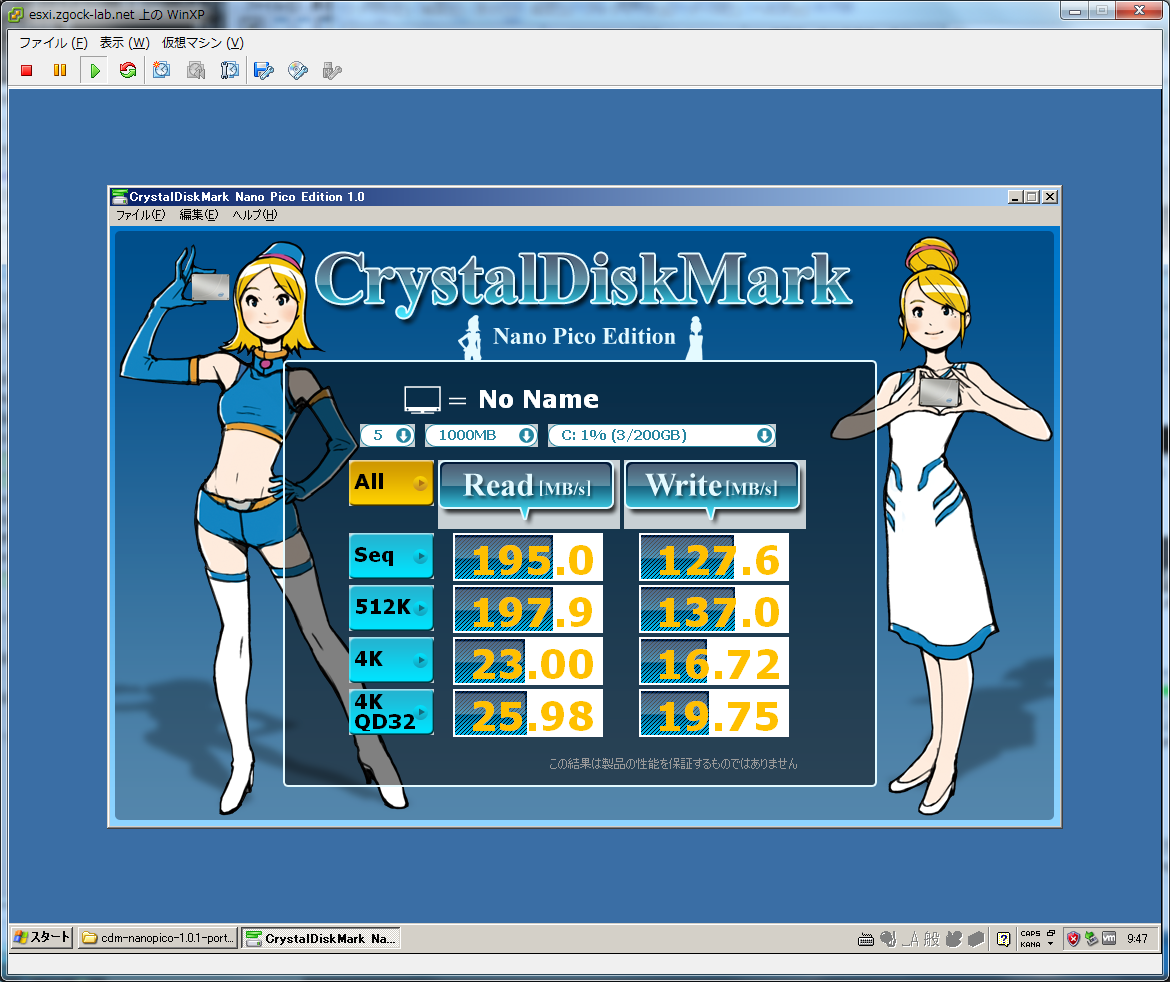
Task: Click the Windows XP スタート button
Action: pos(43,937)
